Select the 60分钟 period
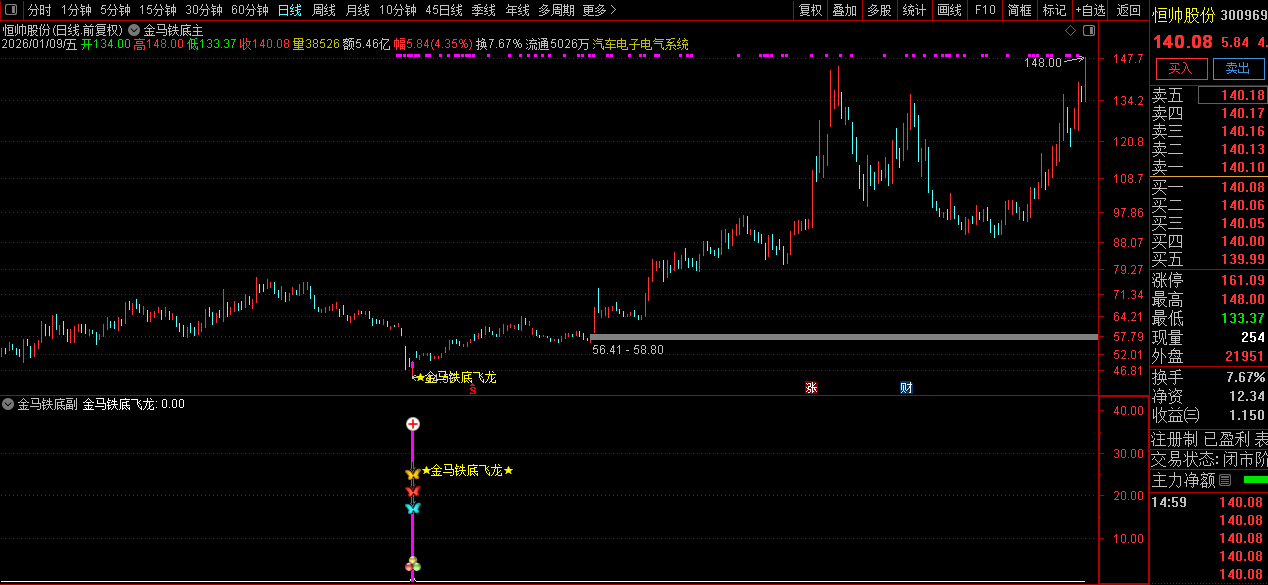Image resolution: width=1268 pixels, height=585 pixels. (250, 10)
